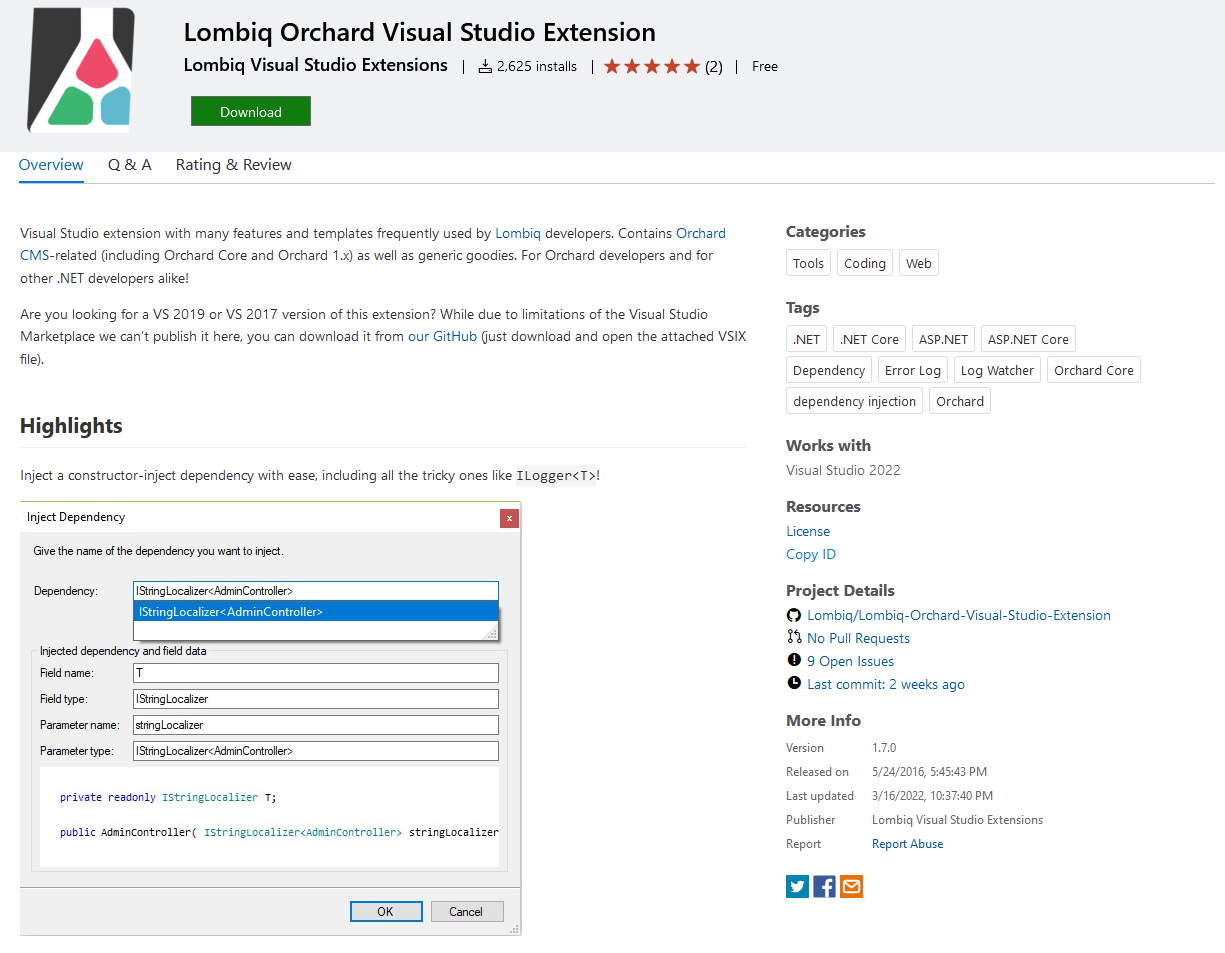Follow the Lombiq link in description
Viewport: 1225px width, 953px height.
518,233
